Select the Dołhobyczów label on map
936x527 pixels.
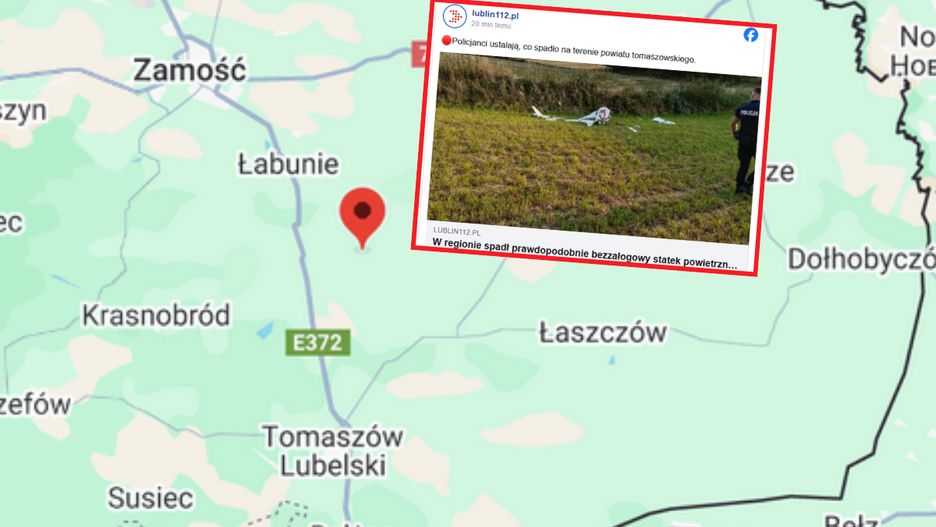[x=861, y=259]
